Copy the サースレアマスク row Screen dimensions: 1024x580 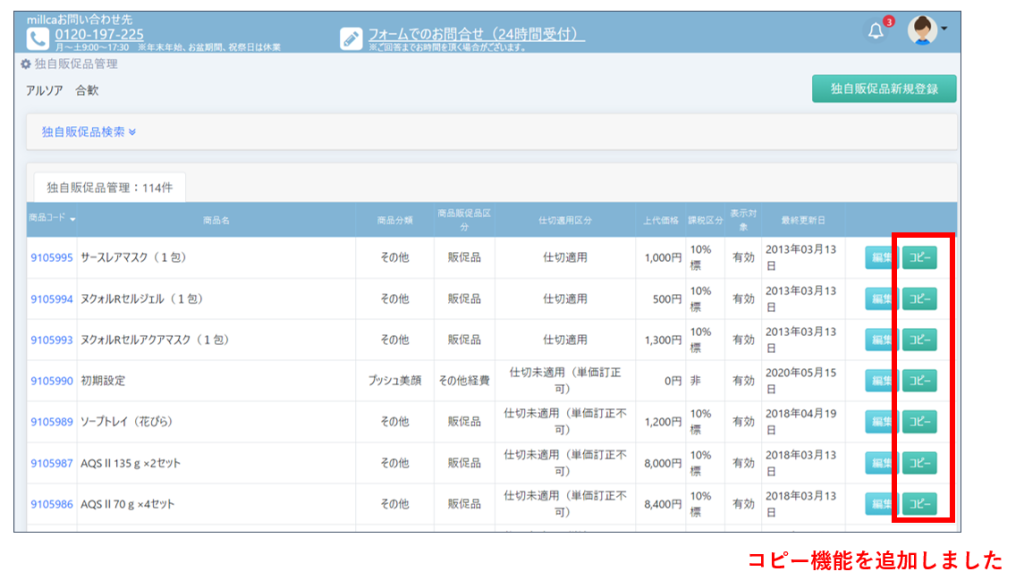click(x=919, y=257)
